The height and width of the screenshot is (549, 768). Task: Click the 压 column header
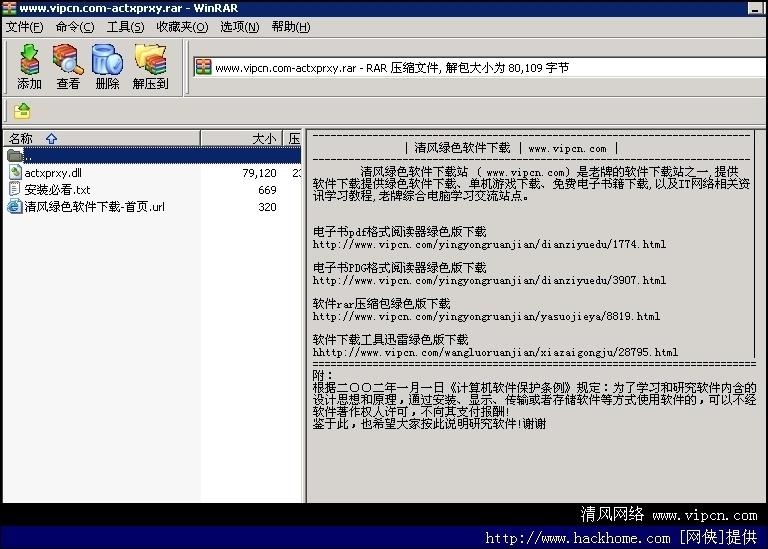click(293, 139)
